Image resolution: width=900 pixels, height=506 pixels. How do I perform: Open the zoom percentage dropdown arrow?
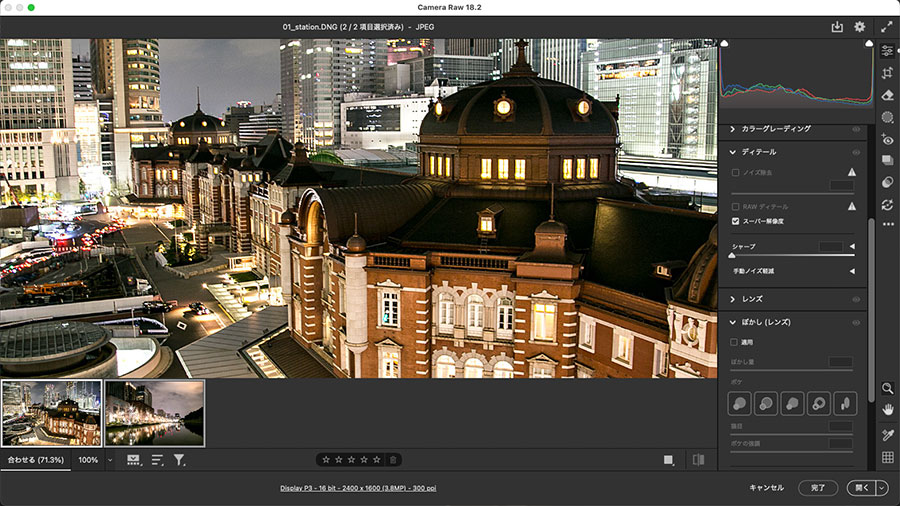[x=110, y=460]
